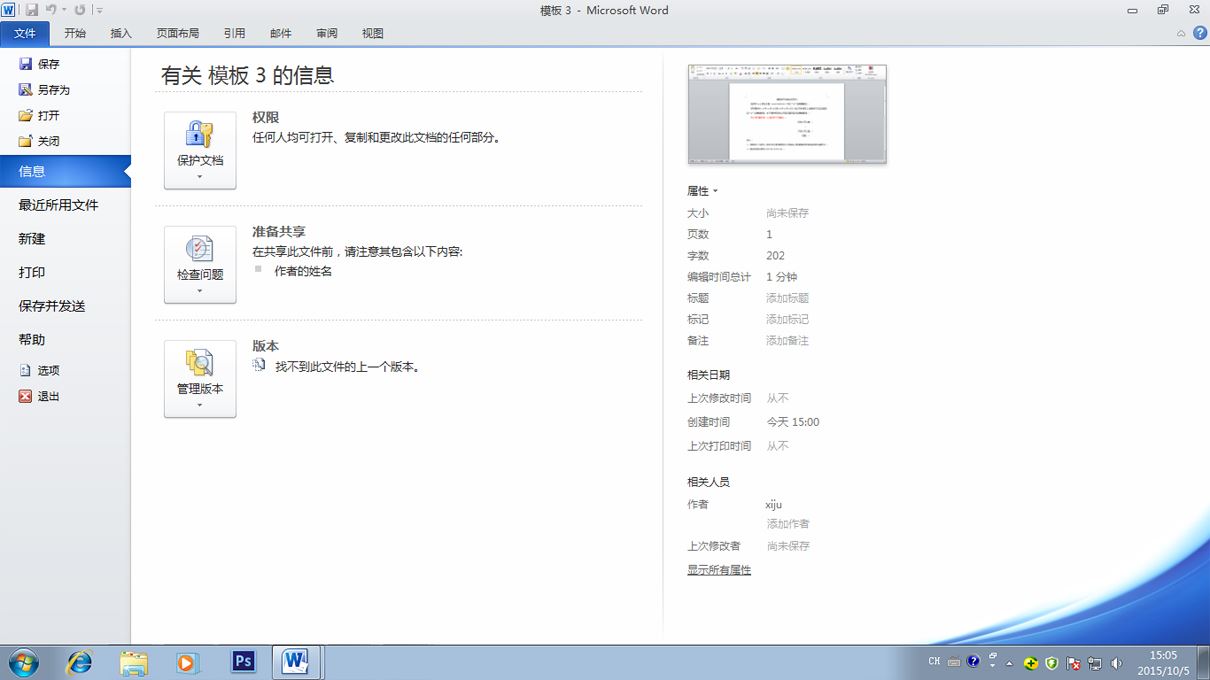Click the redo icon in quick access toolbar
The height and width of the screenshot is (680, 1210).
point(80,10)
